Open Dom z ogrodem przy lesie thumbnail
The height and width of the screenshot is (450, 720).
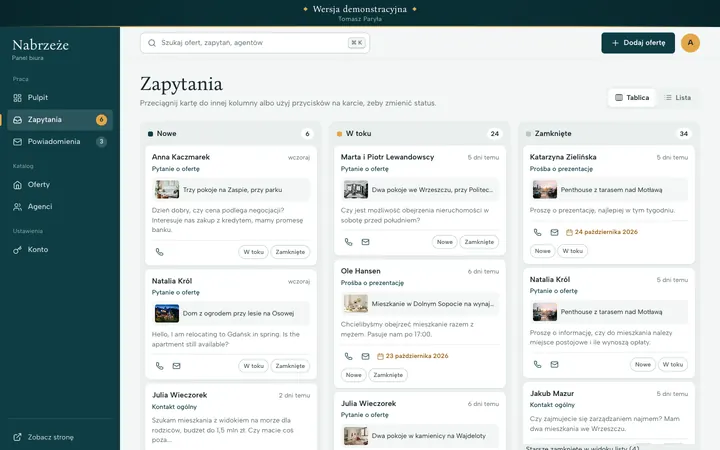[167, 313]
